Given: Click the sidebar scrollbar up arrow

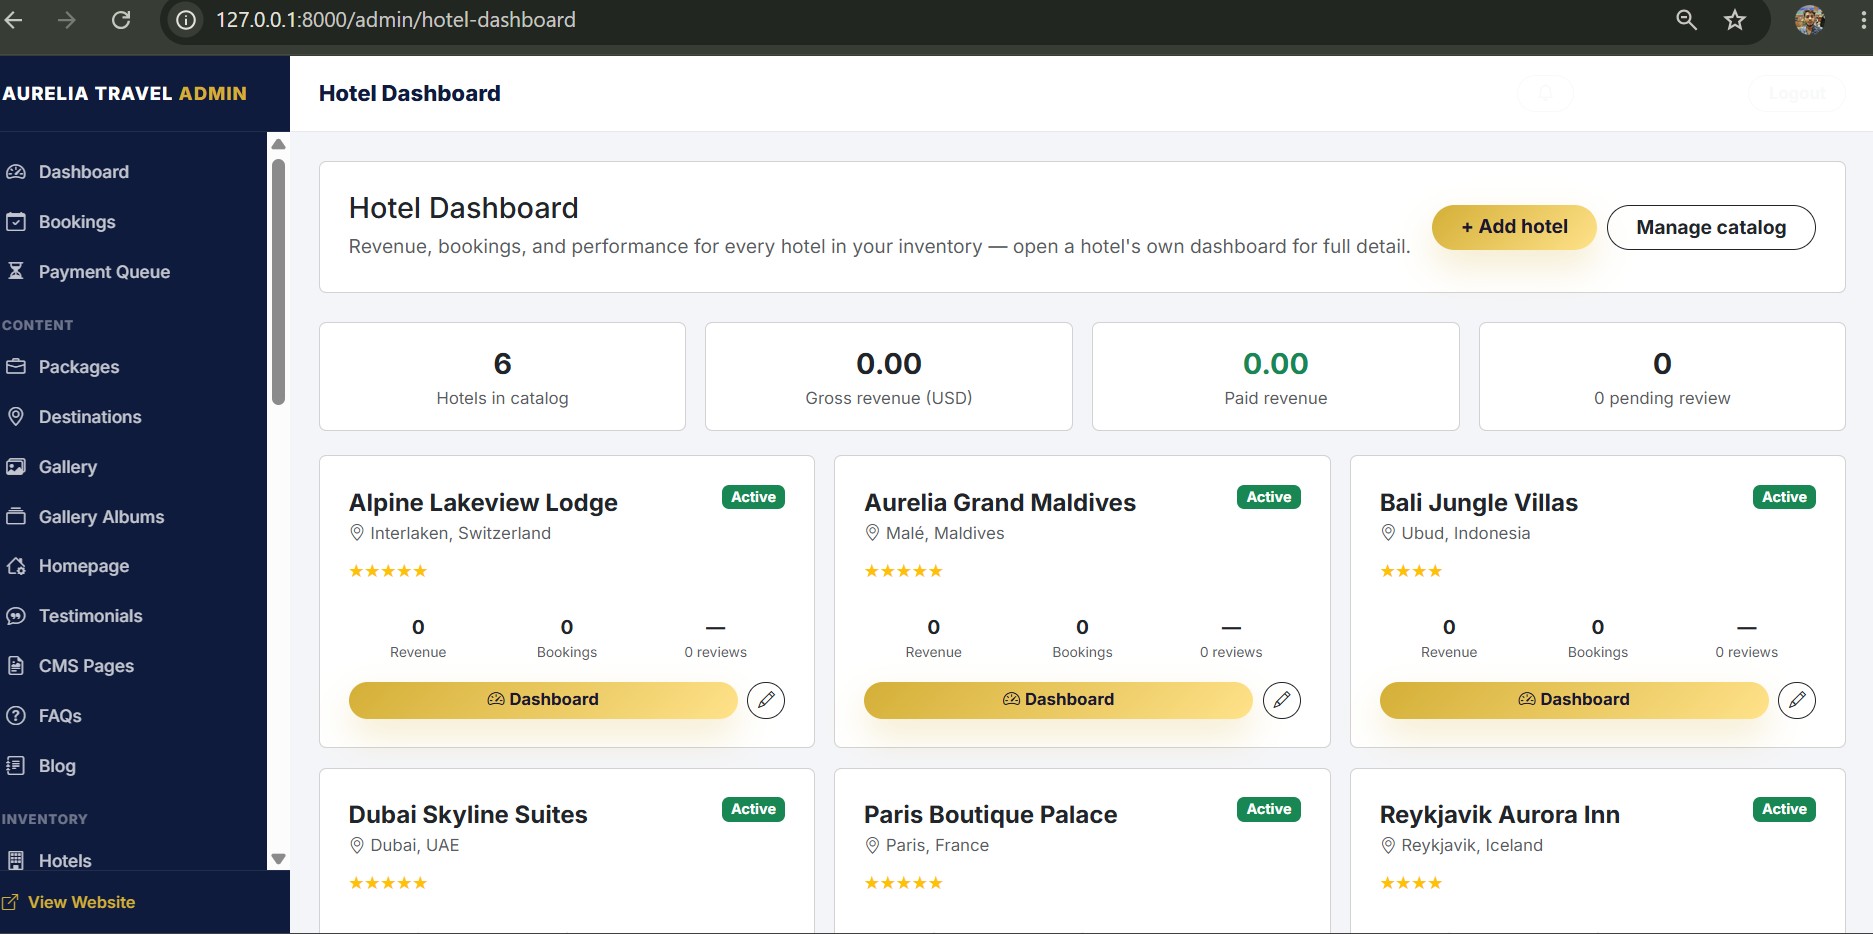Looking at the screenshot, I should point(278,144).
